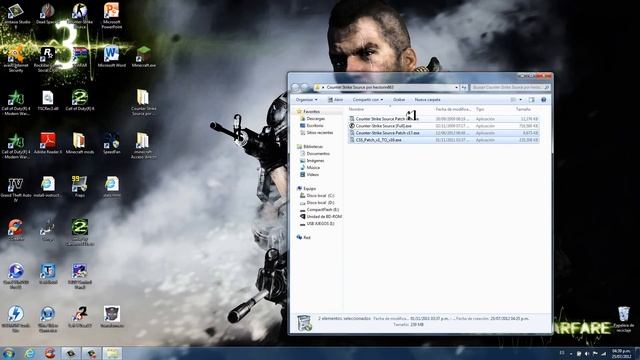This screenshot has height=360, width=640.
Task: Launch Microsoft PowerPoint from the desktop
Action: [x=111, y=16]
